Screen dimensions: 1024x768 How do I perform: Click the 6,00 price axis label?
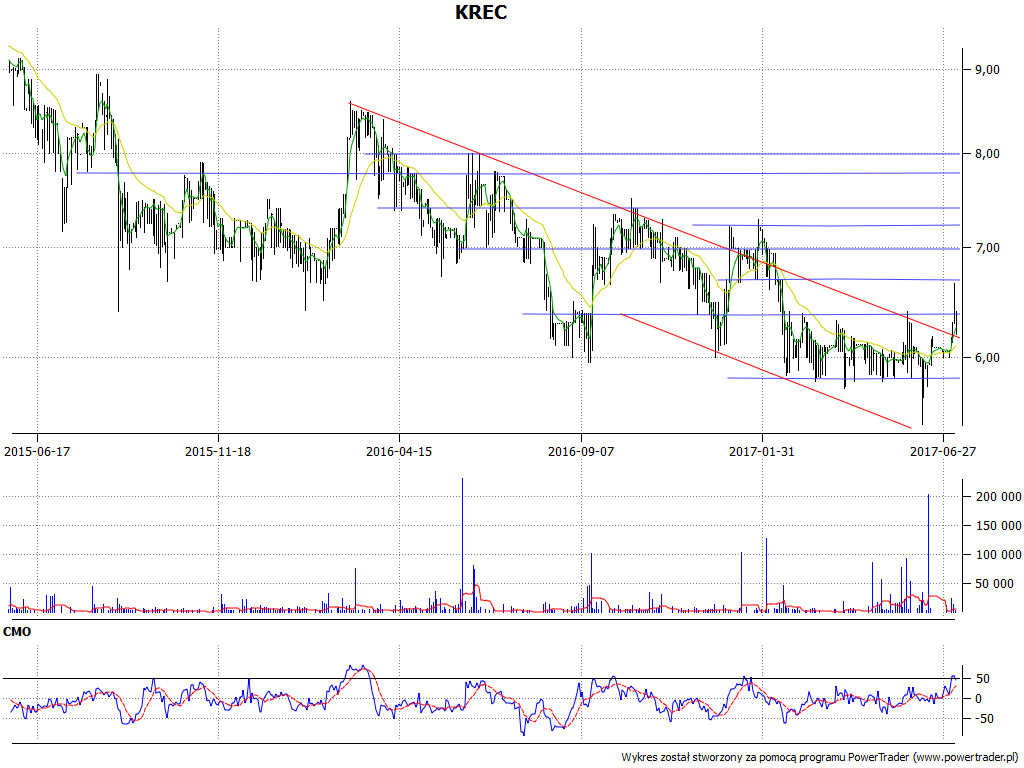pyautogui.click(x=987, y=358)
